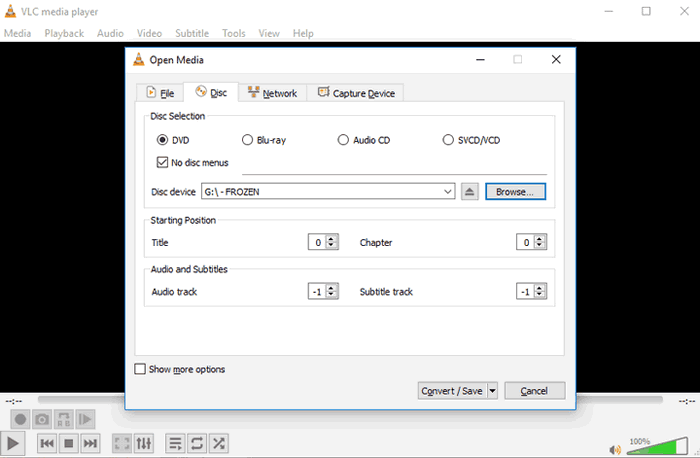Minimize the Open Media dialog
Image resolution: width=700 pixels, height=458 pixels.
(x=480, y=59)
